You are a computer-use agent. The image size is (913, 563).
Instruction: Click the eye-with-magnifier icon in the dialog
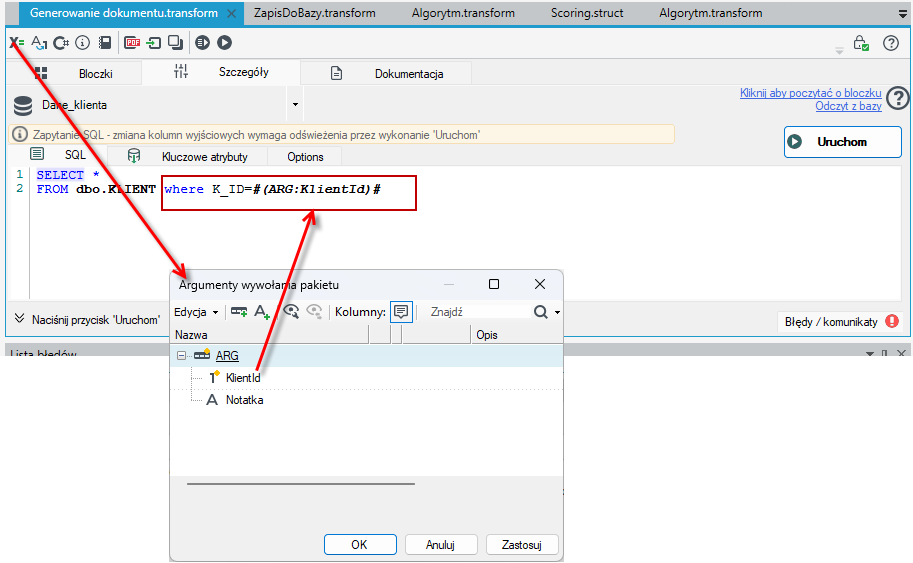click(291, 311)
